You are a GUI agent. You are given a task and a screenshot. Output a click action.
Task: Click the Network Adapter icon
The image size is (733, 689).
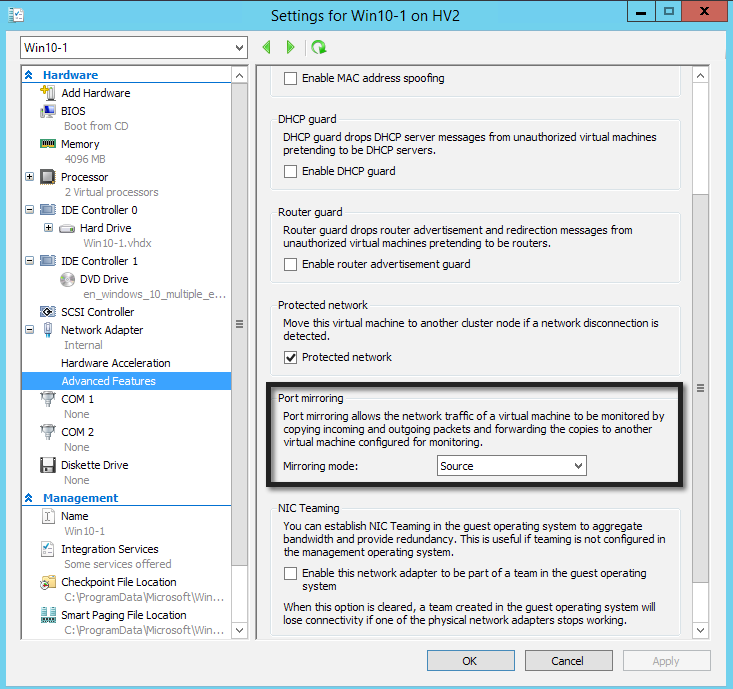[48, 330]
